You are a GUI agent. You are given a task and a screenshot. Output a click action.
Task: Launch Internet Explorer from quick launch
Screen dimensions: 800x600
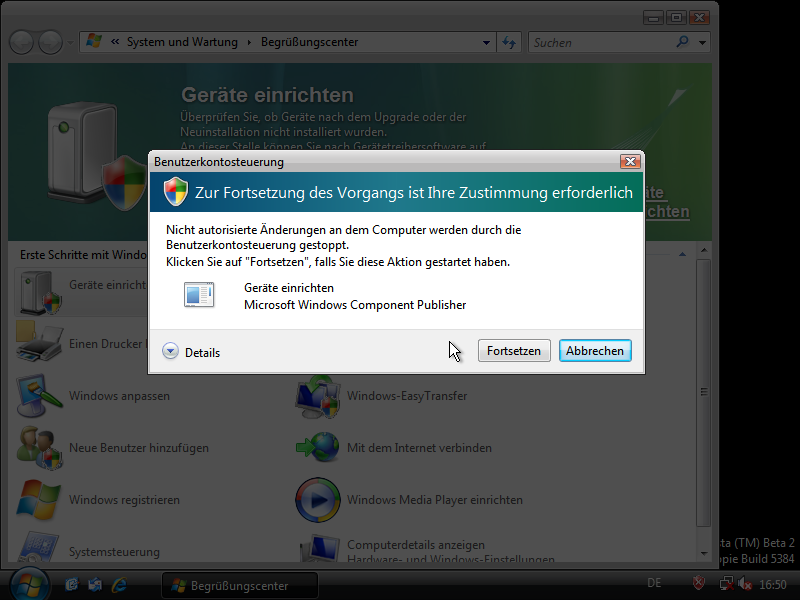click(120, 584)
